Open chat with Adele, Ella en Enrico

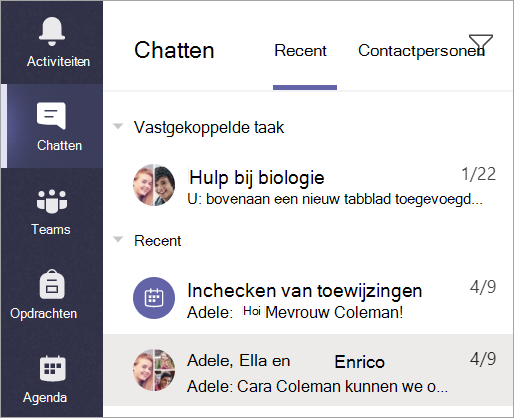click(x=308, y=370)
